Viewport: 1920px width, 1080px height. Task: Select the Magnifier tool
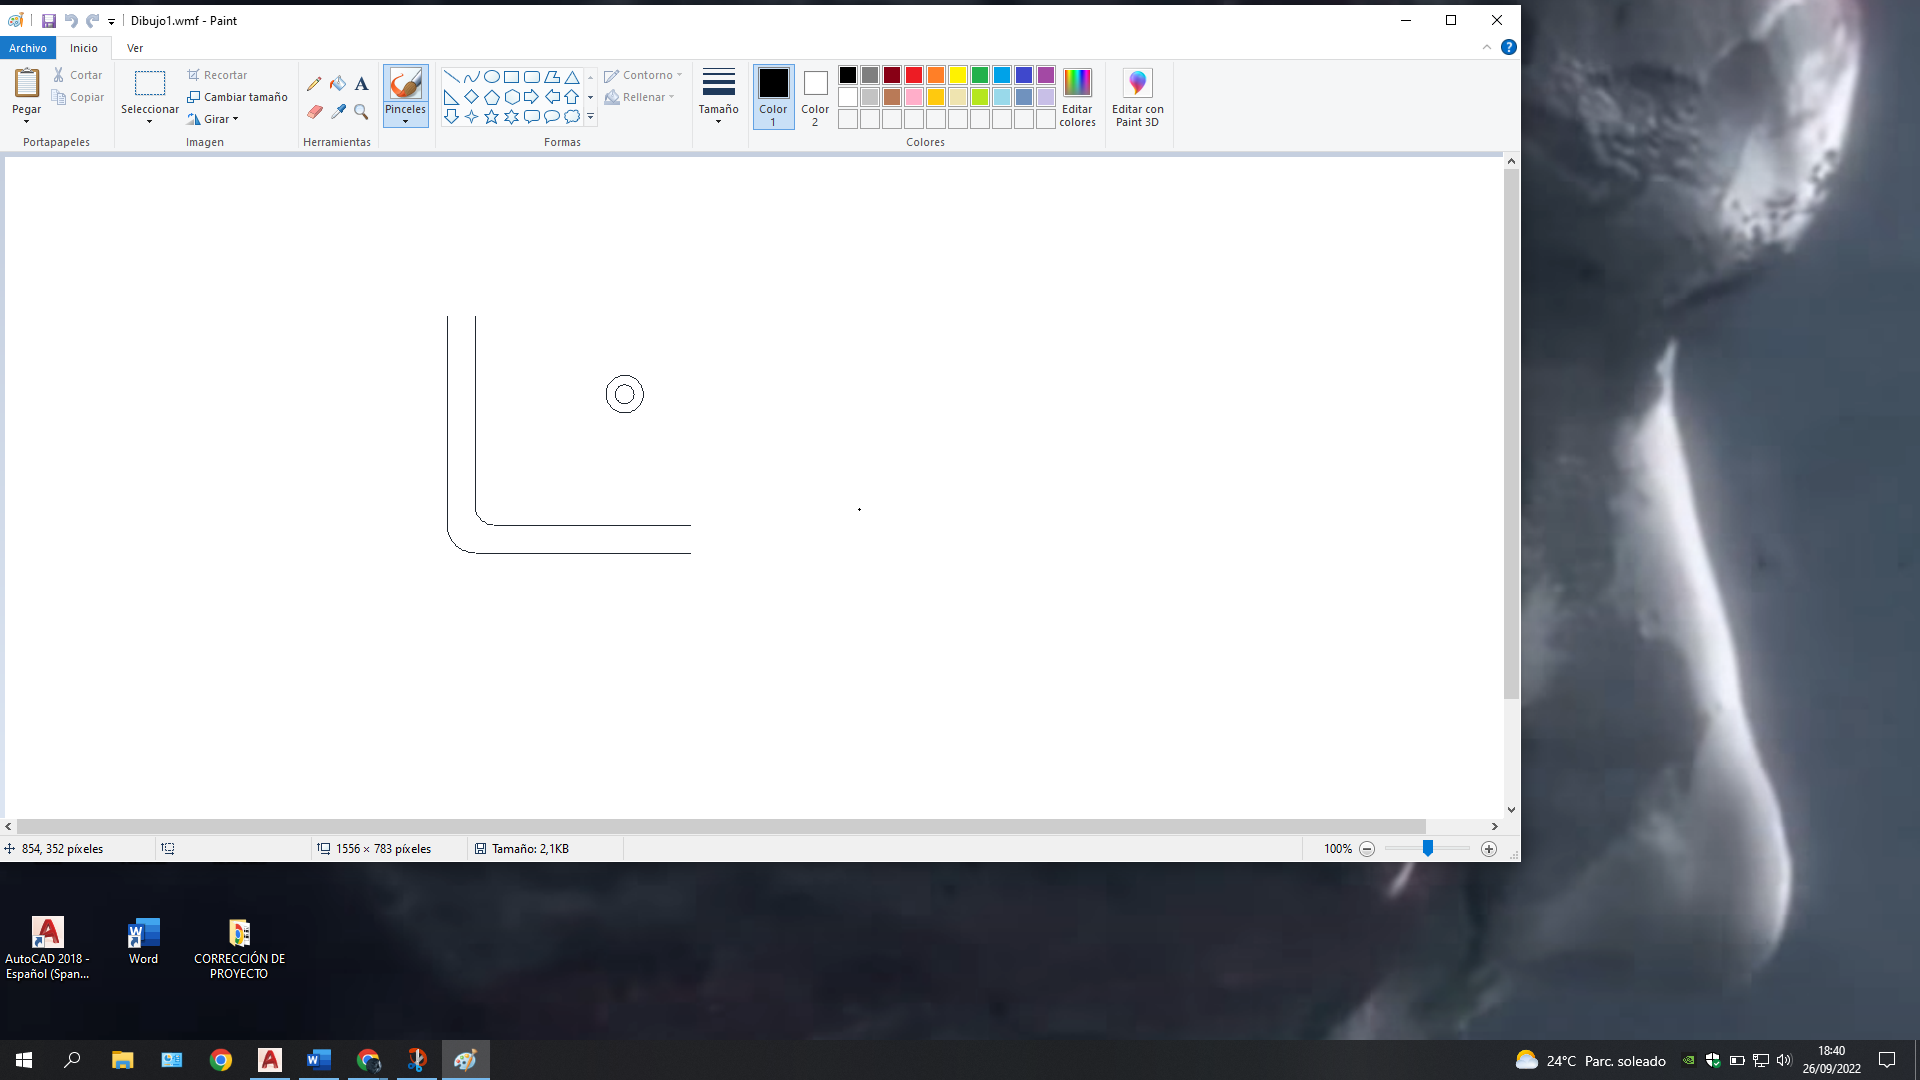361,111
